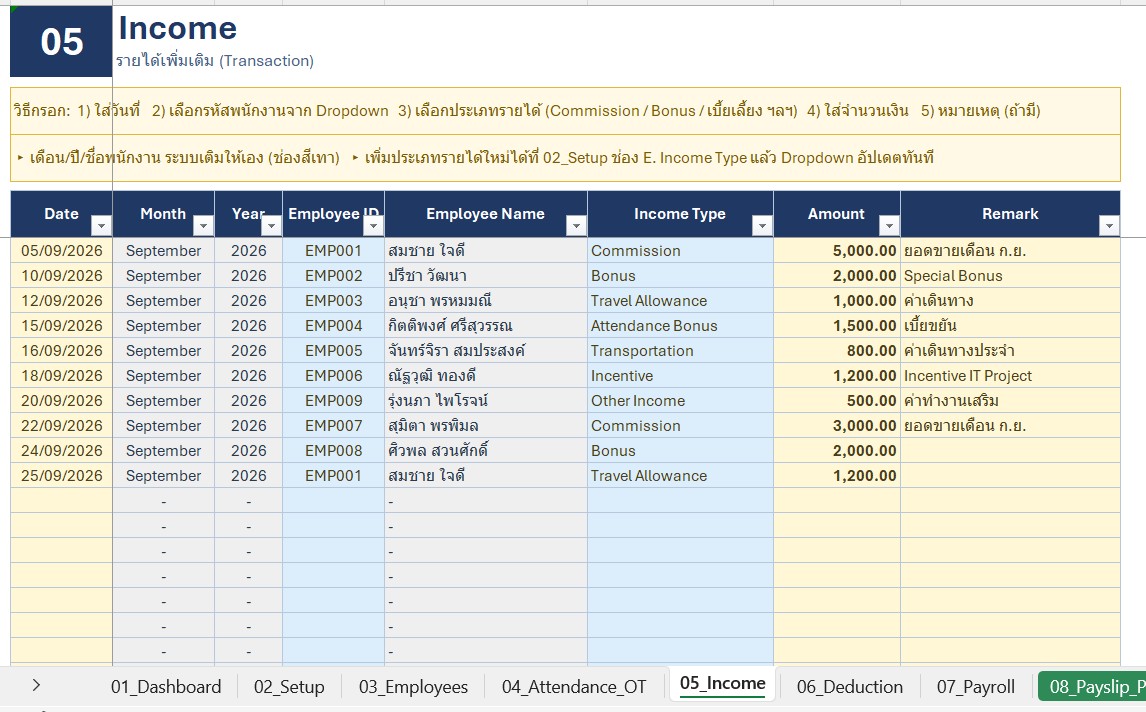Click Employee ID cell EMP006

333,376
